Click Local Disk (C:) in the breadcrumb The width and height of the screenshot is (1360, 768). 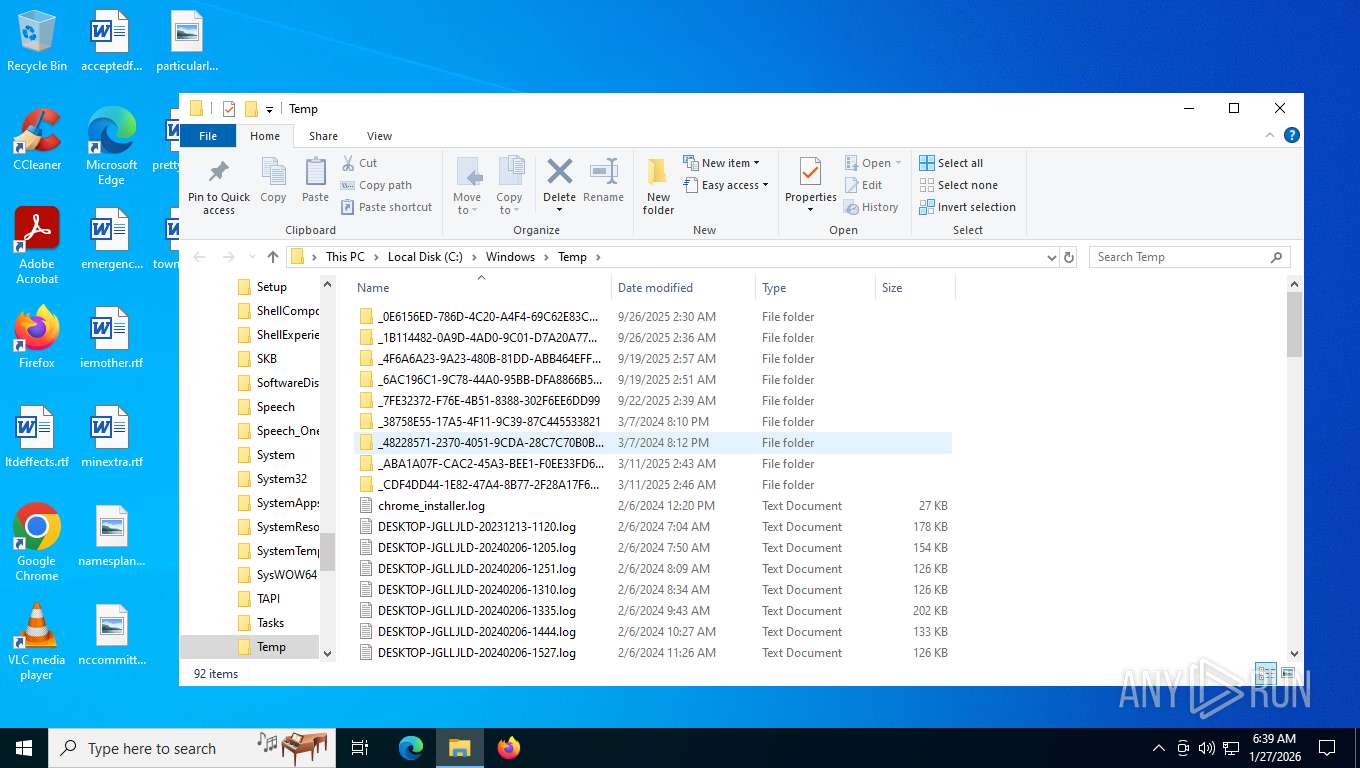(425, 257)
